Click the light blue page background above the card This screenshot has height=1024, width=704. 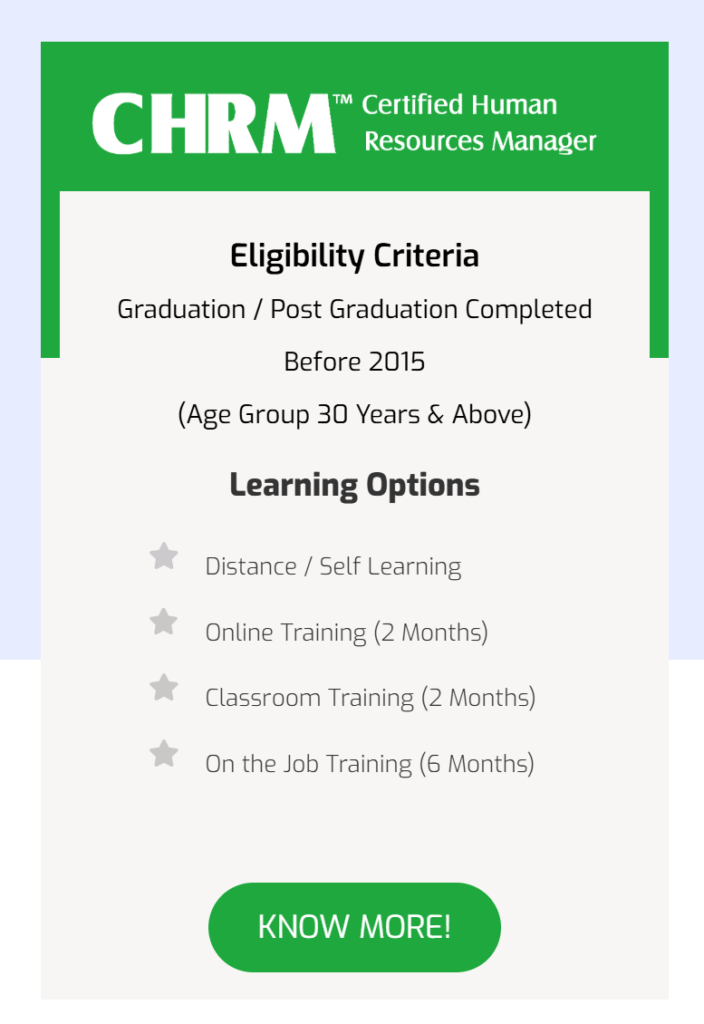point(350,20)
